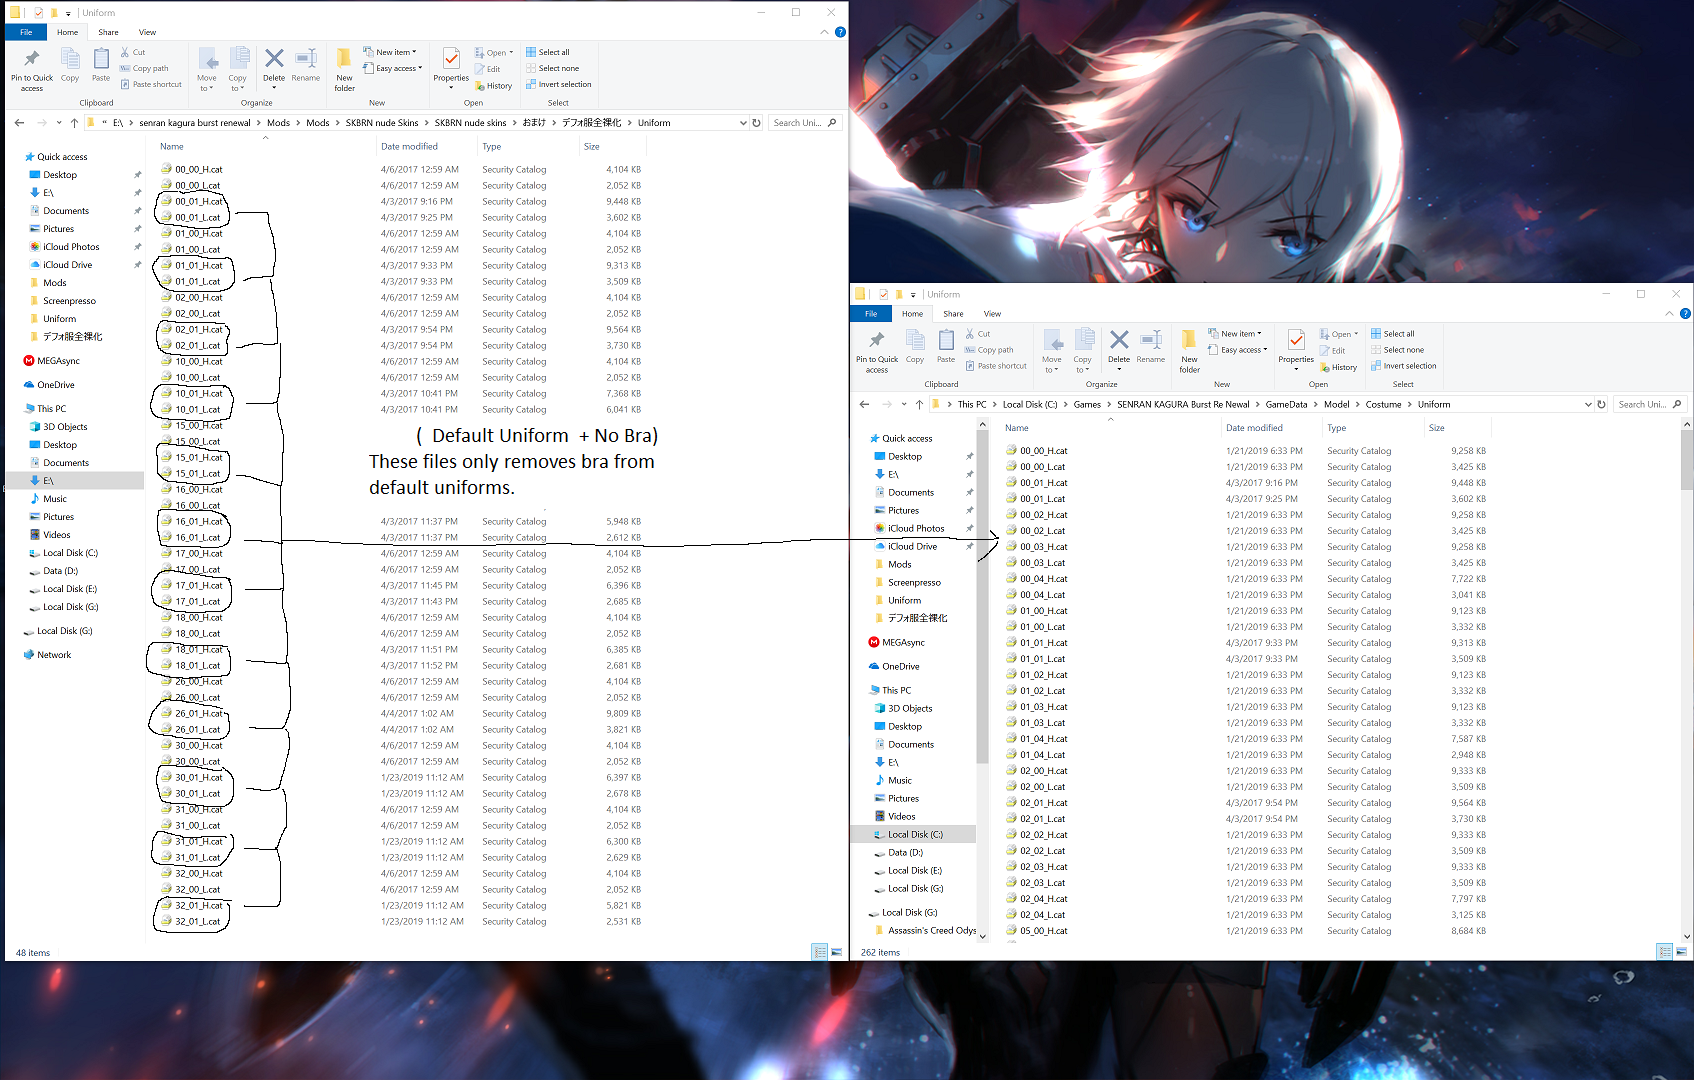Open the Easy access dropdown in right window
Viewport: 1694px width, 1080px height.
pyautogui.click(x=1239, y=350)
